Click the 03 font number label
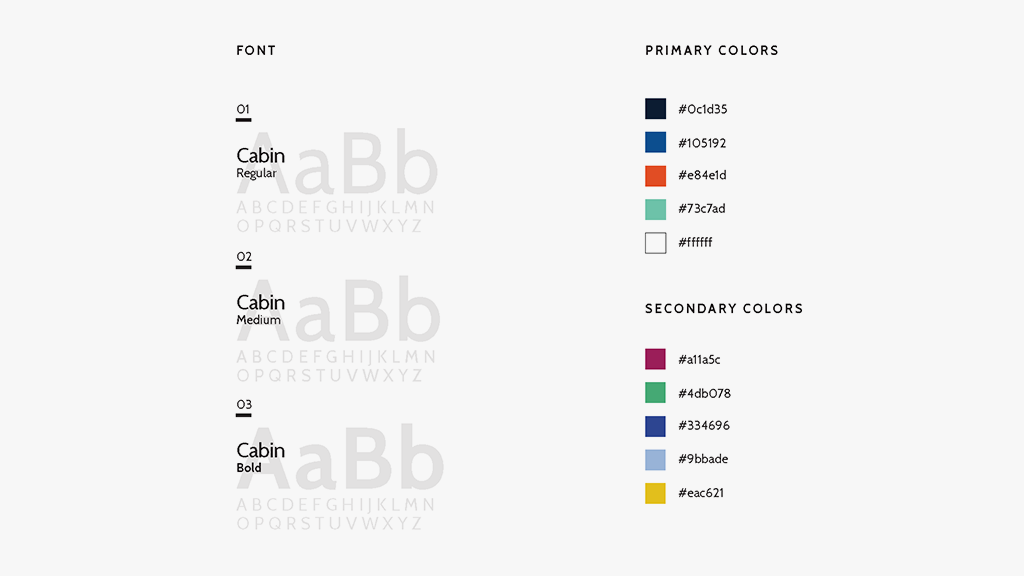1024x576 pixels. pos(244,405)
